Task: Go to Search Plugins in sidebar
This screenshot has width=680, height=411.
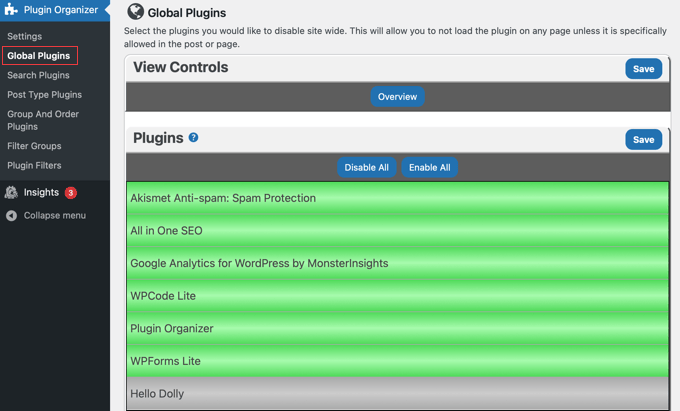Action: coord(38,75)
